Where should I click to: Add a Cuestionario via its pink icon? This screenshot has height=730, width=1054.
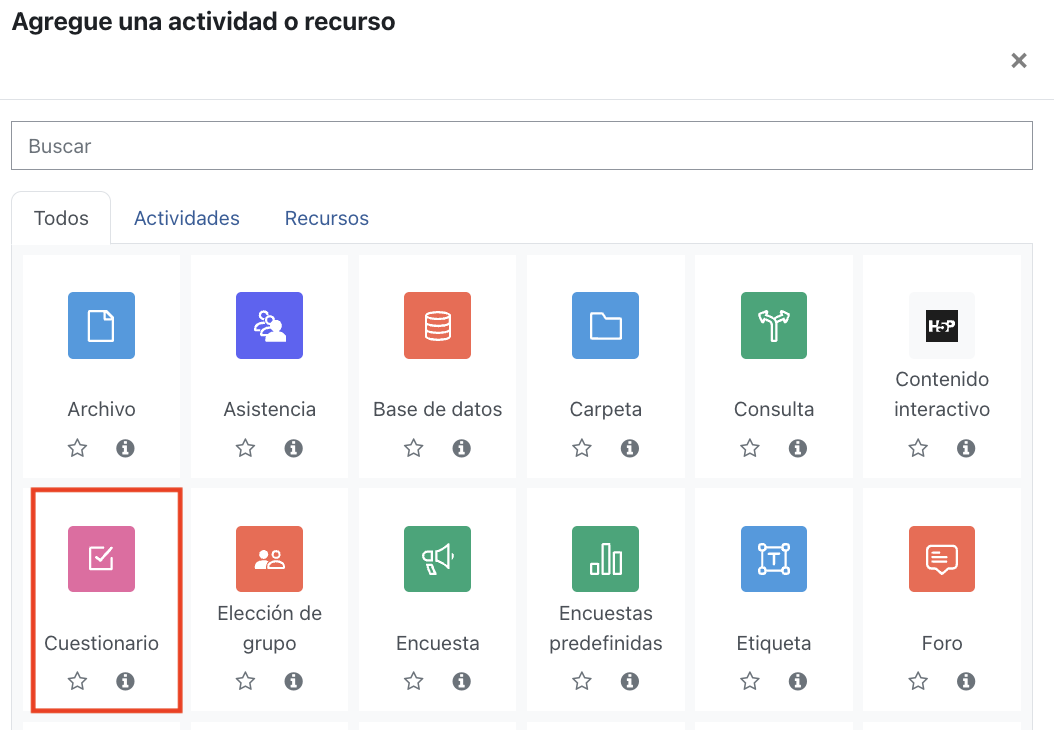[x=102, y=559]
